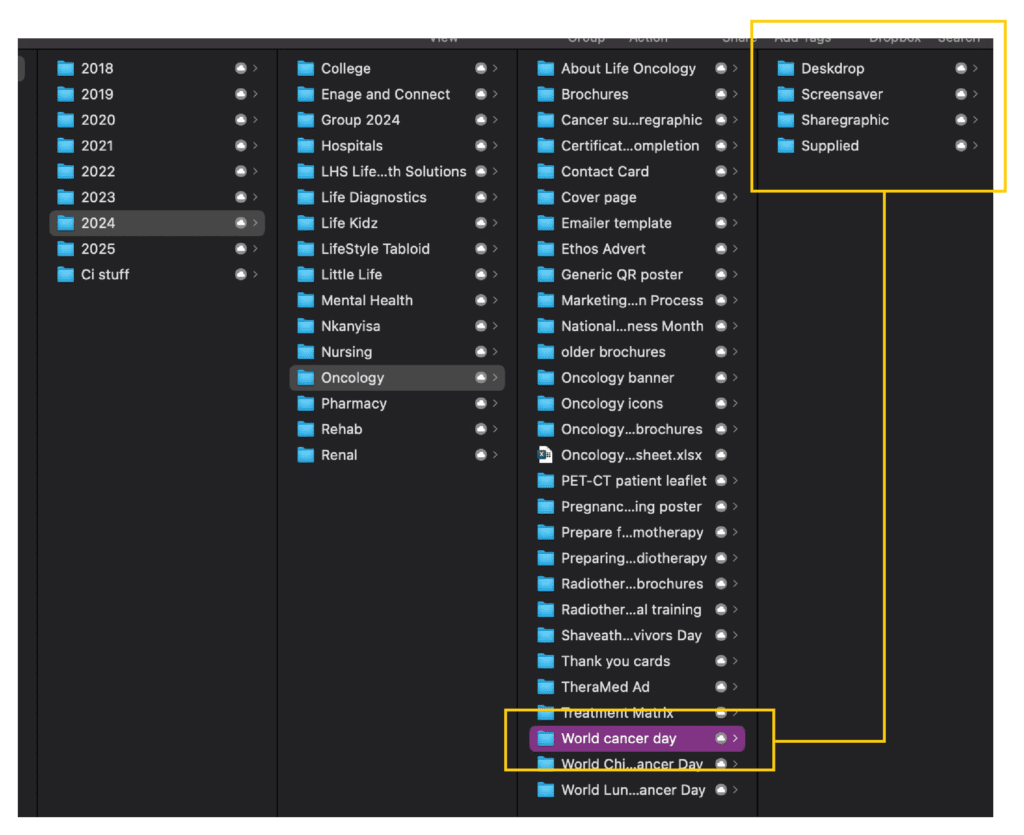Click the Screensaver folder icon

[x=786, y=95]
